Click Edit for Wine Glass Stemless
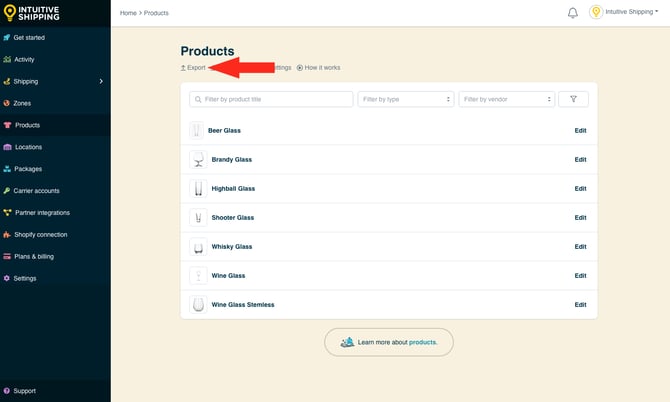 coord(580,305)
